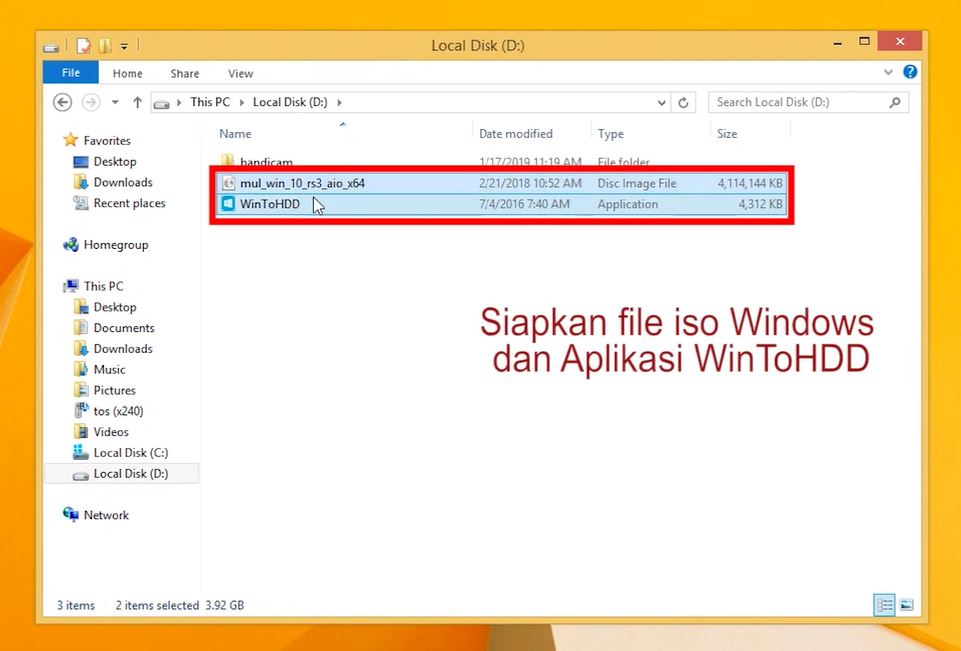Open the tos (x240) location

[x=108, y=411]
